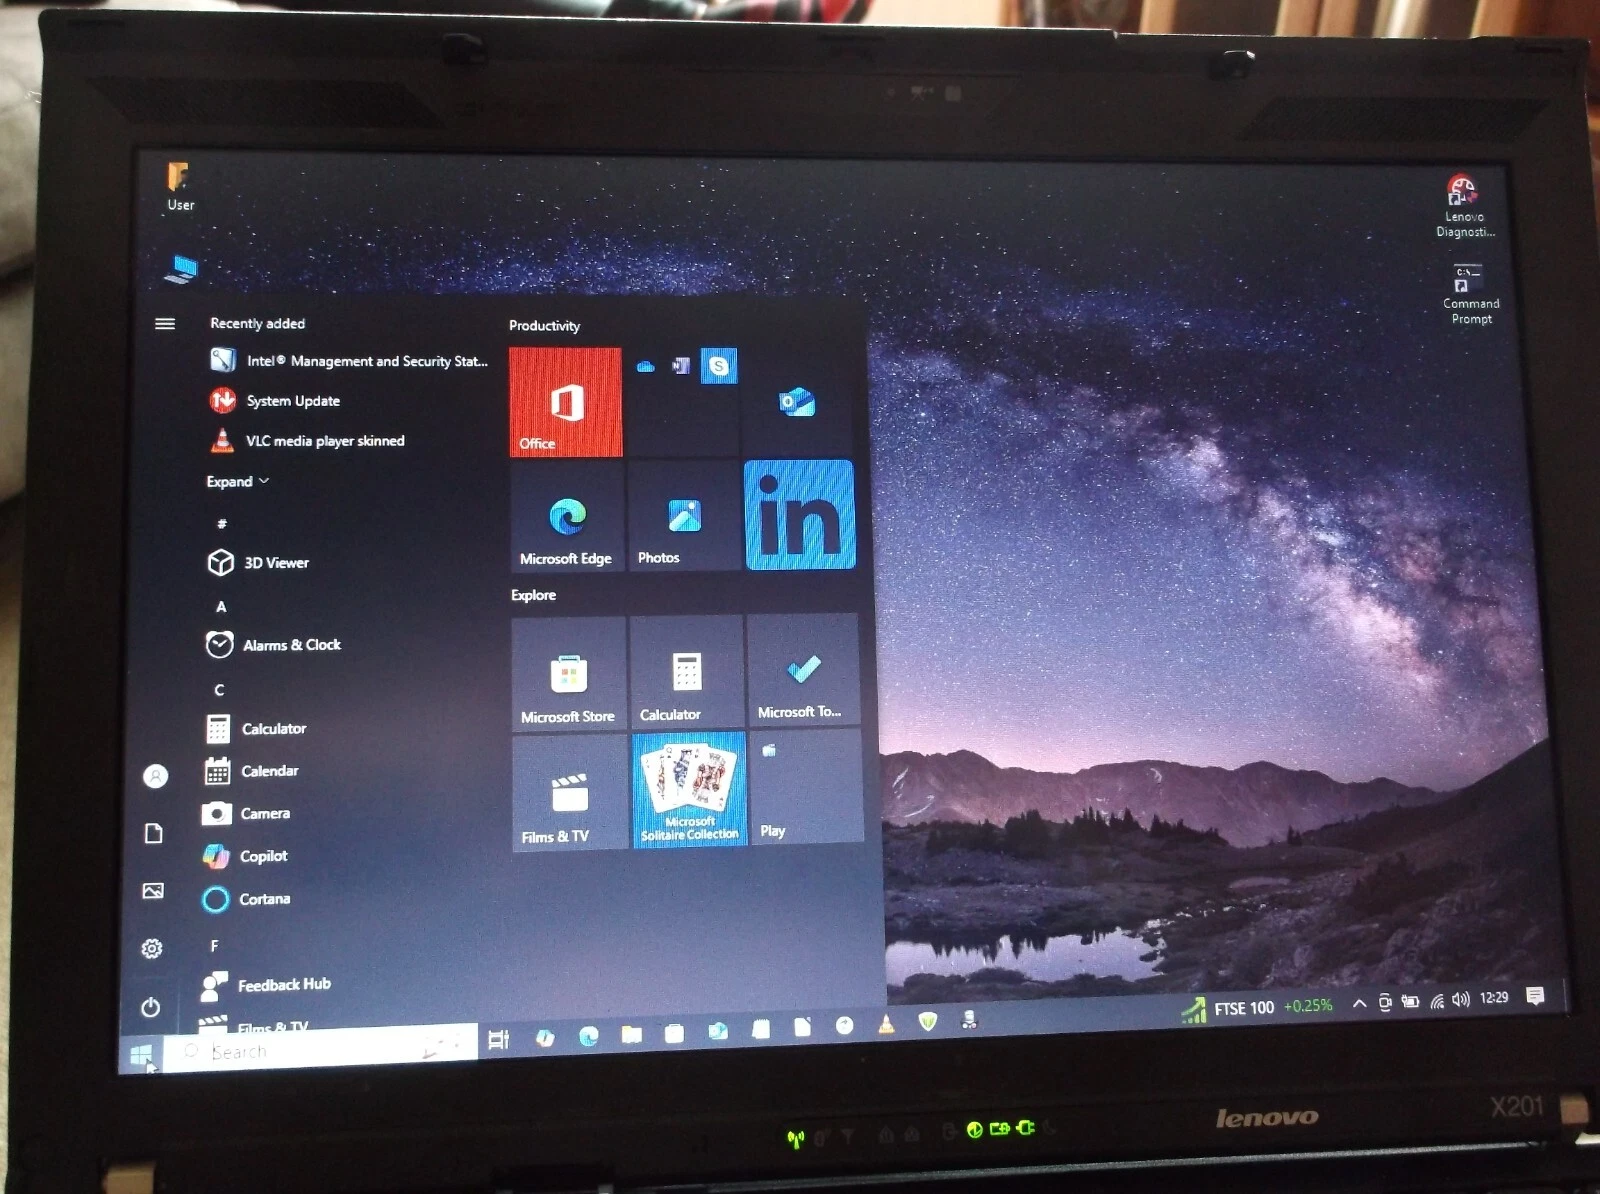Click the 12:29 clock on the taskbar
Screen dimensions: 1600x1194
[x=1494, y=998]
